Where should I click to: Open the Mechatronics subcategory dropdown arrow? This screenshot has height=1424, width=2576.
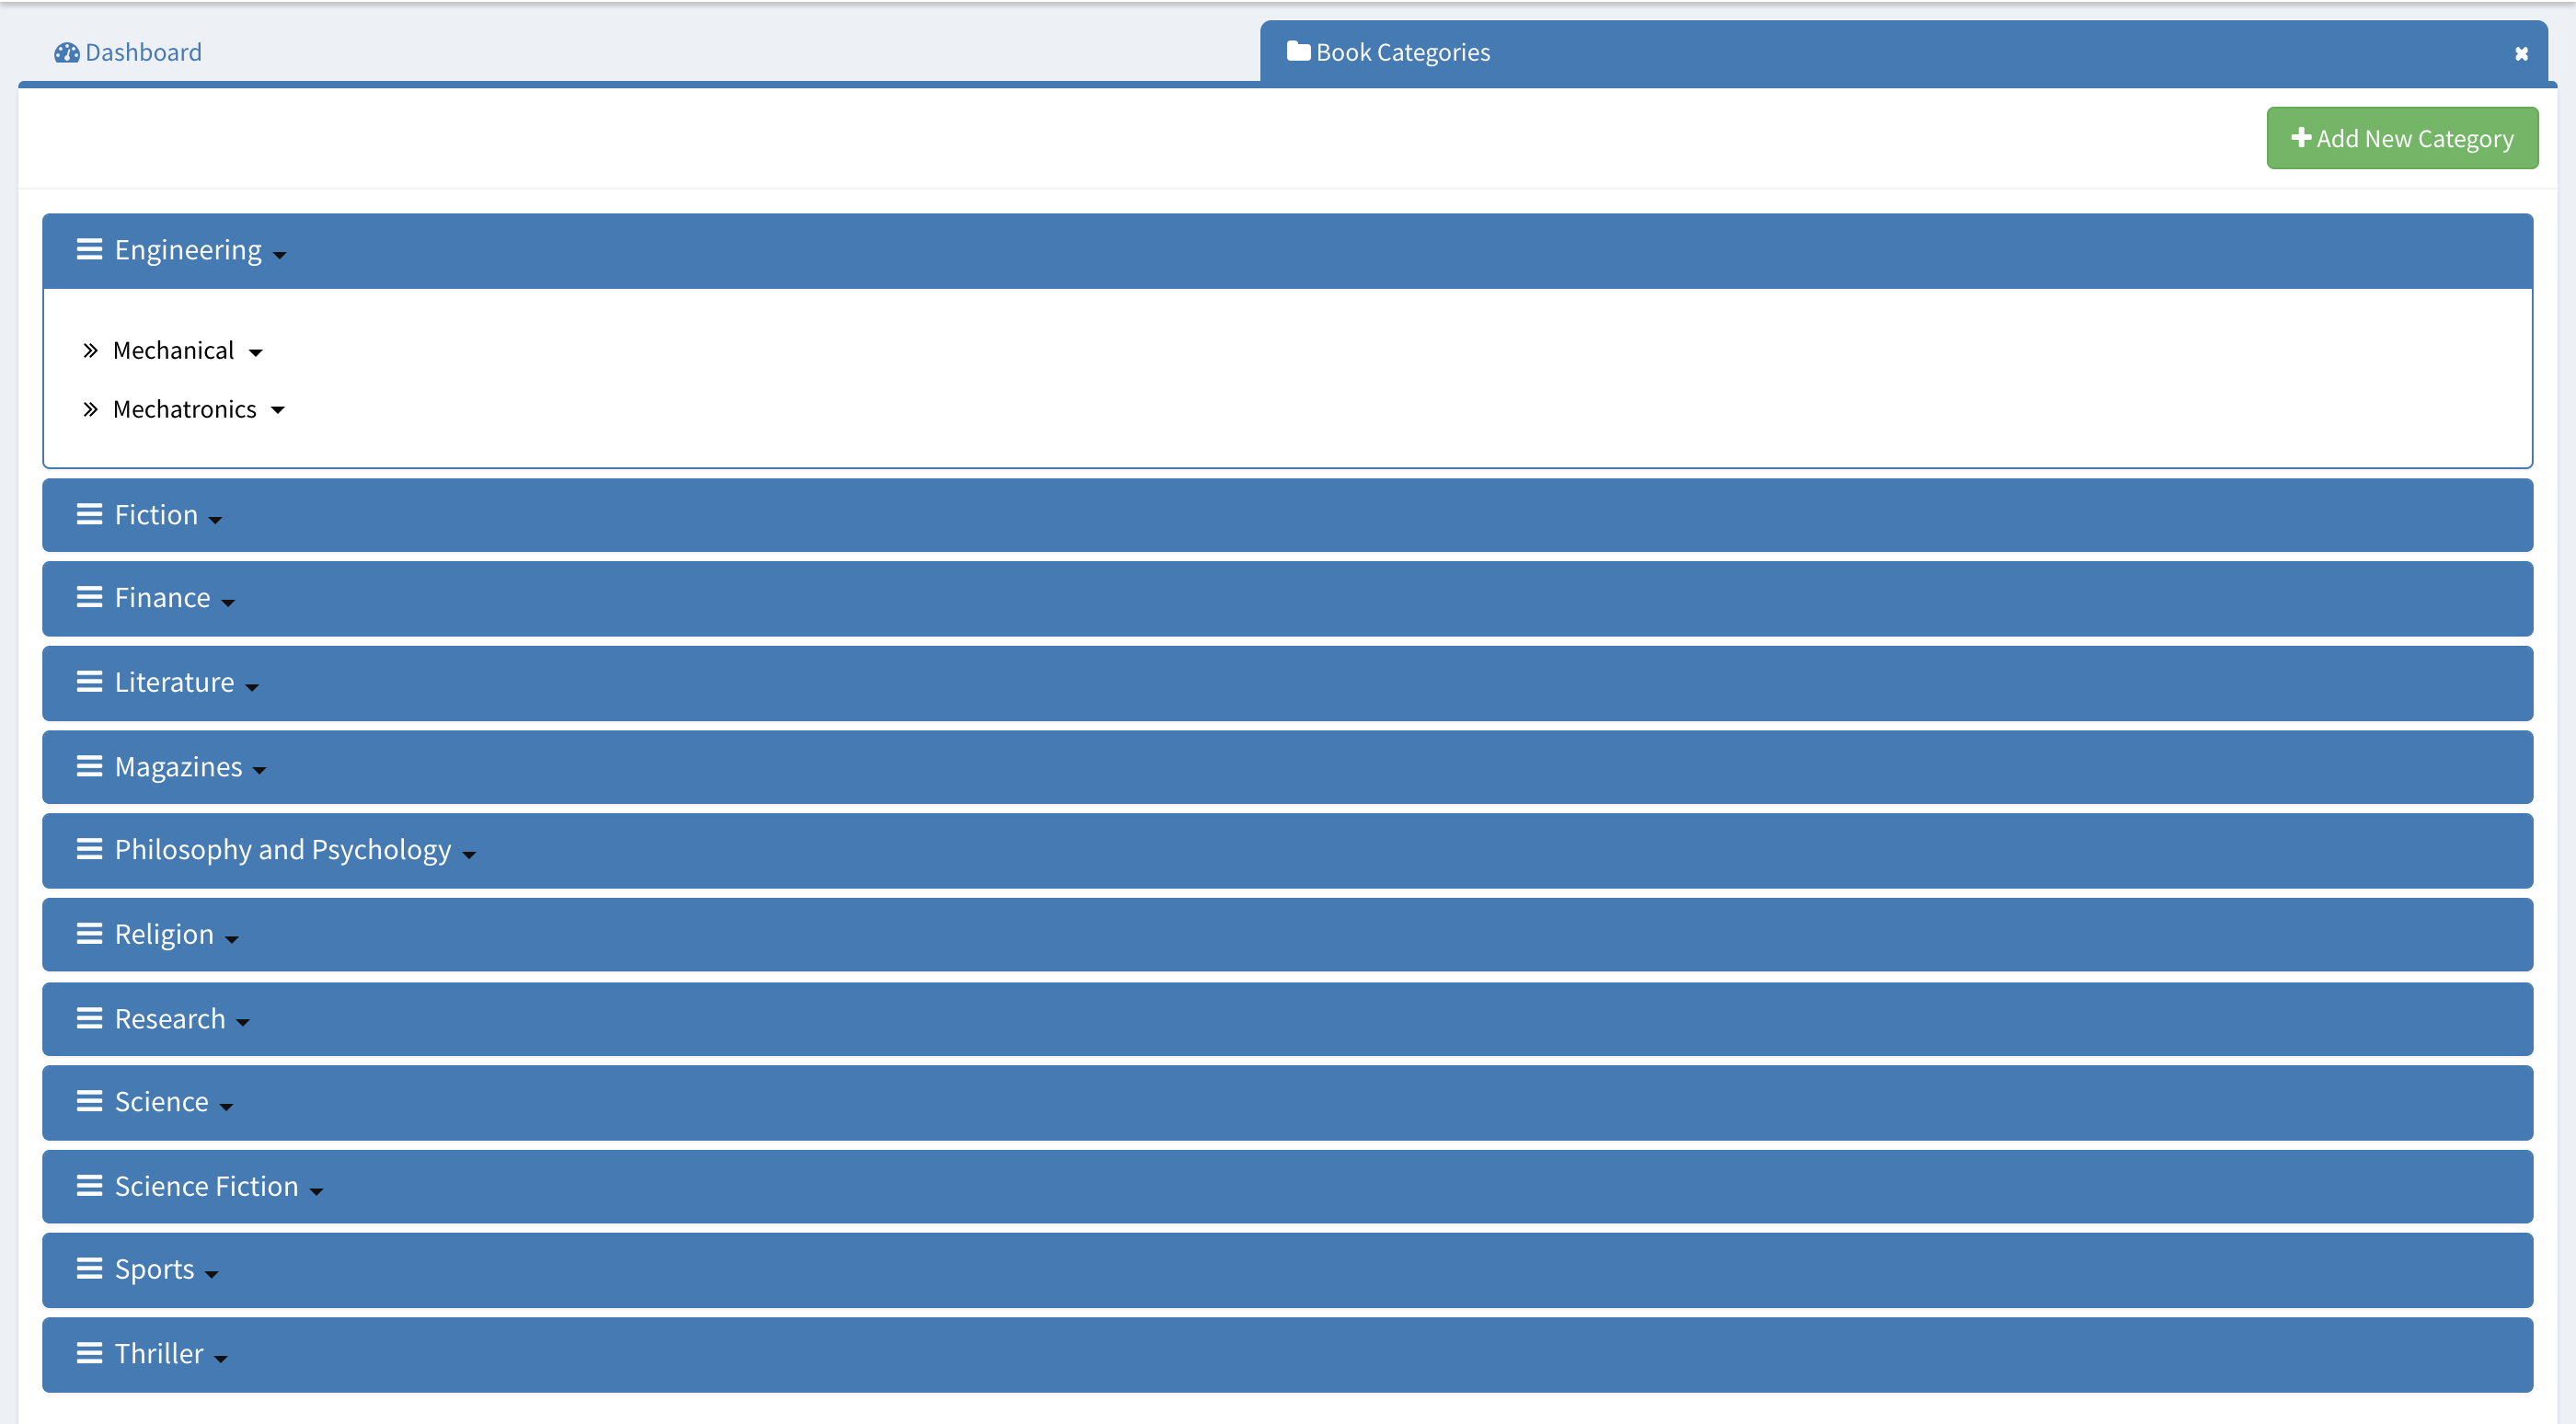pos(278,411)
